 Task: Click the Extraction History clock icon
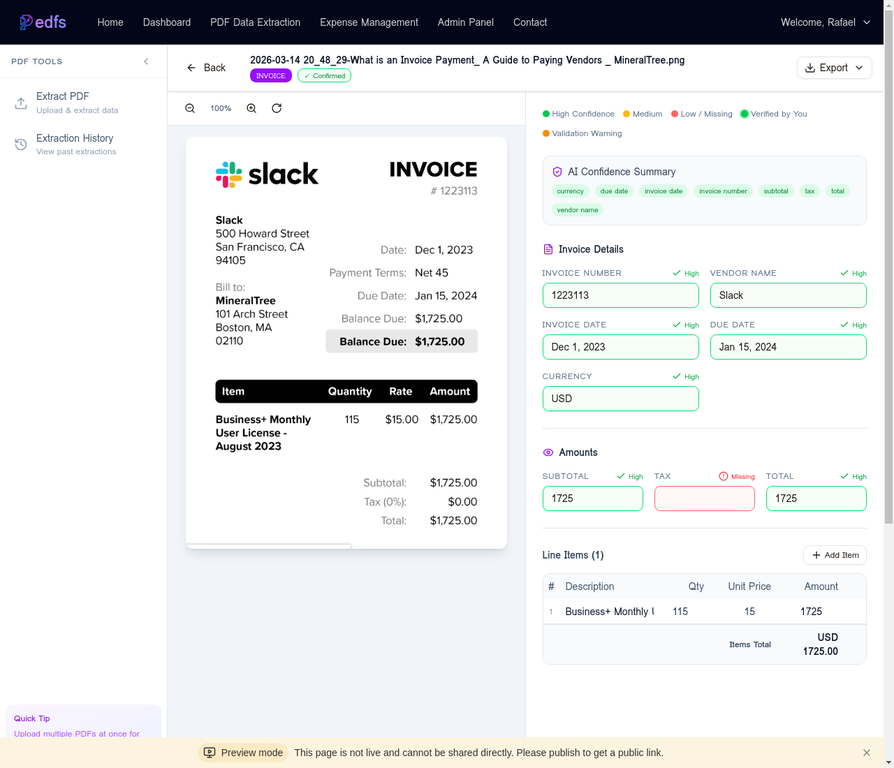coord(21,144)
